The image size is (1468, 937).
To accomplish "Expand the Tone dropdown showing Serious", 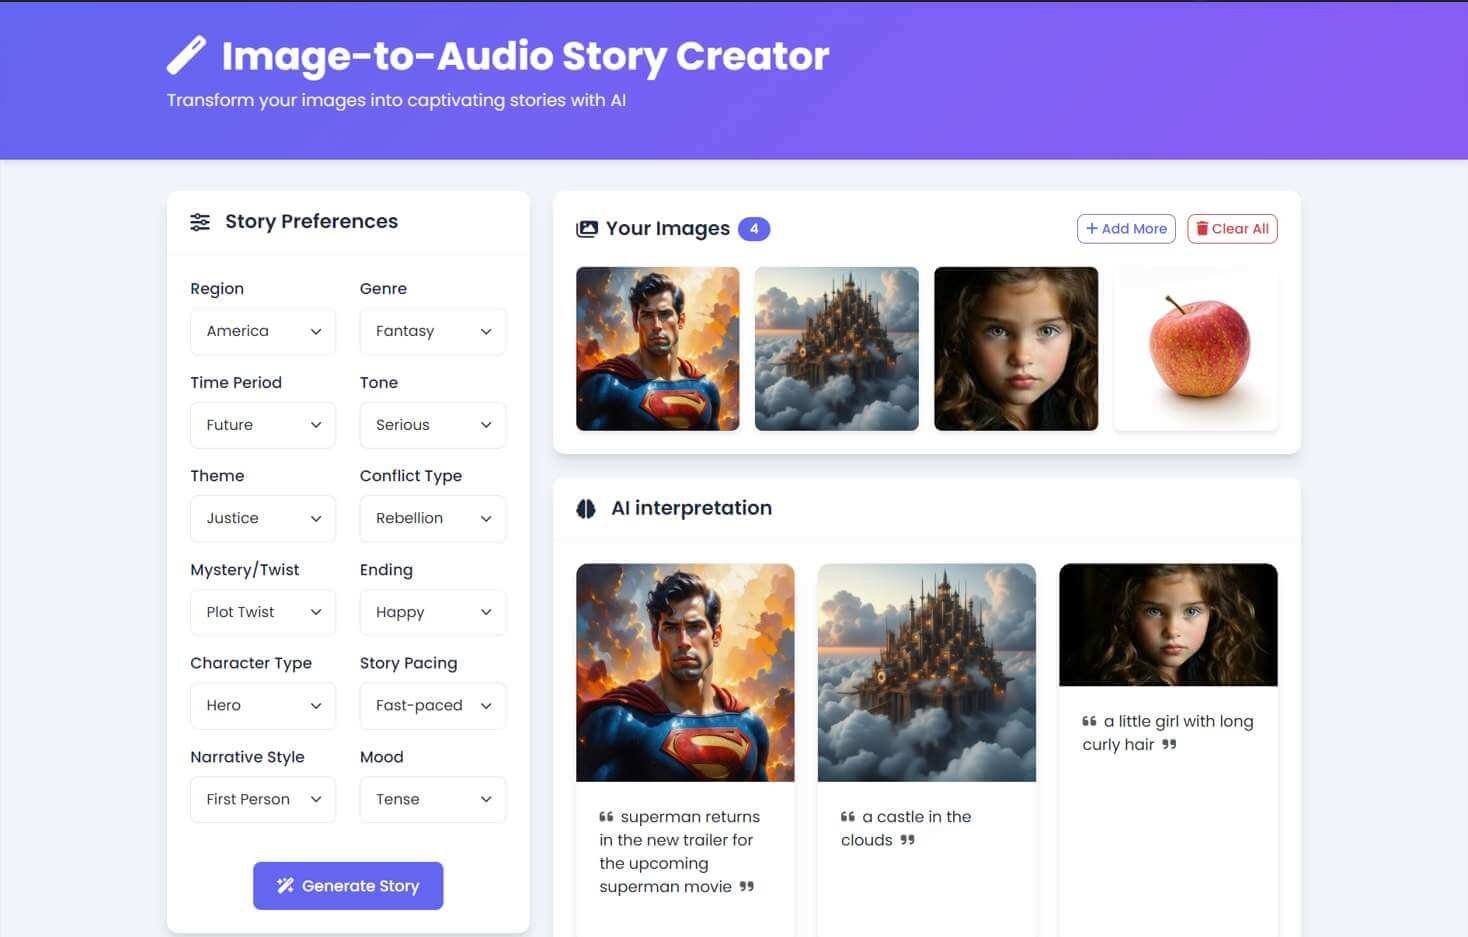I will point(433,425).
